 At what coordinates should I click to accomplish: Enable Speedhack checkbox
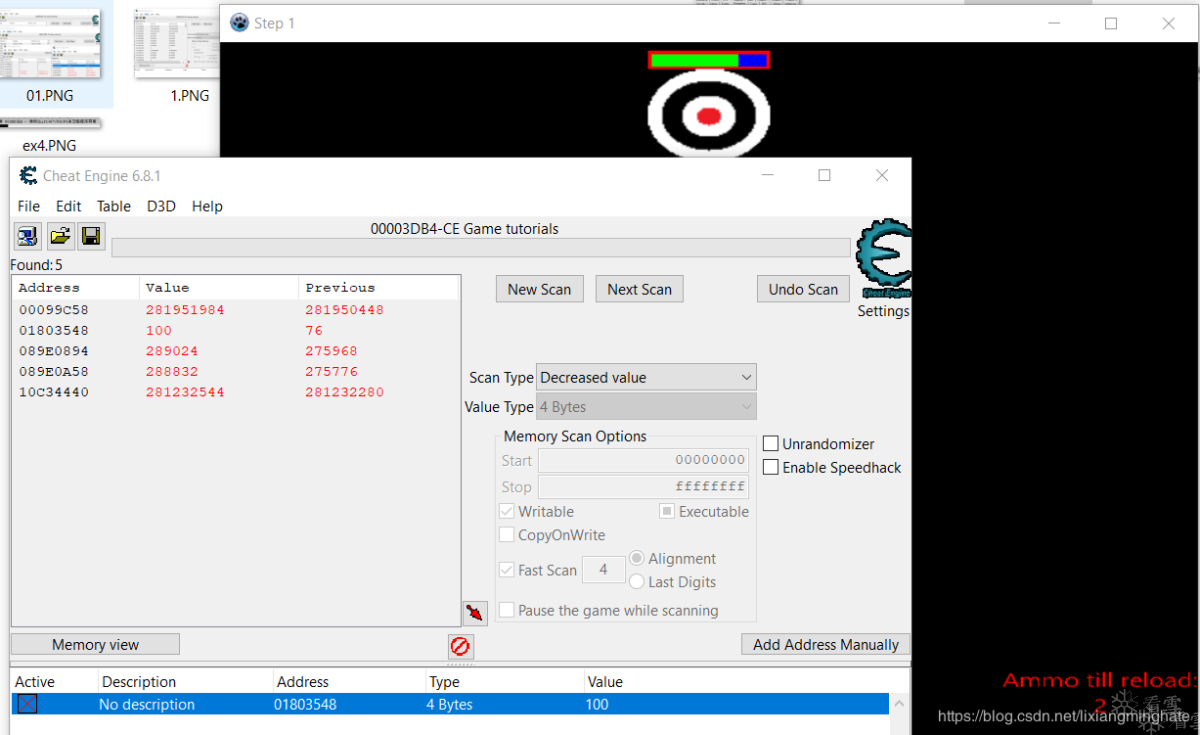pyautogui.click(x=771, y=467)
